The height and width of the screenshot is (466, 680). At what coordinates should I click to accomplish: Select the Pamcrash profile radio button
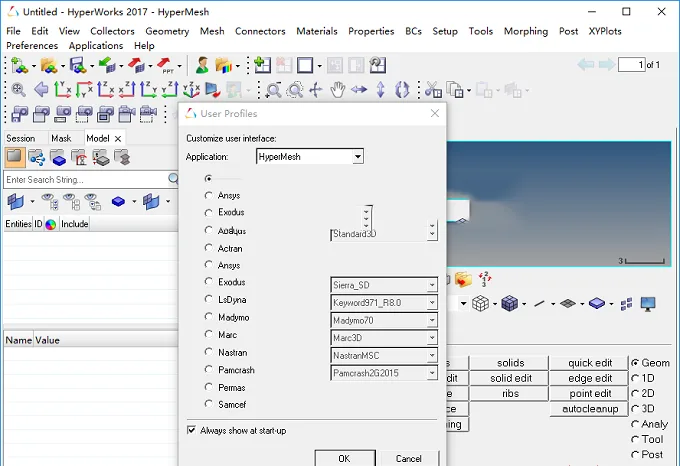(x=209, y=369)
